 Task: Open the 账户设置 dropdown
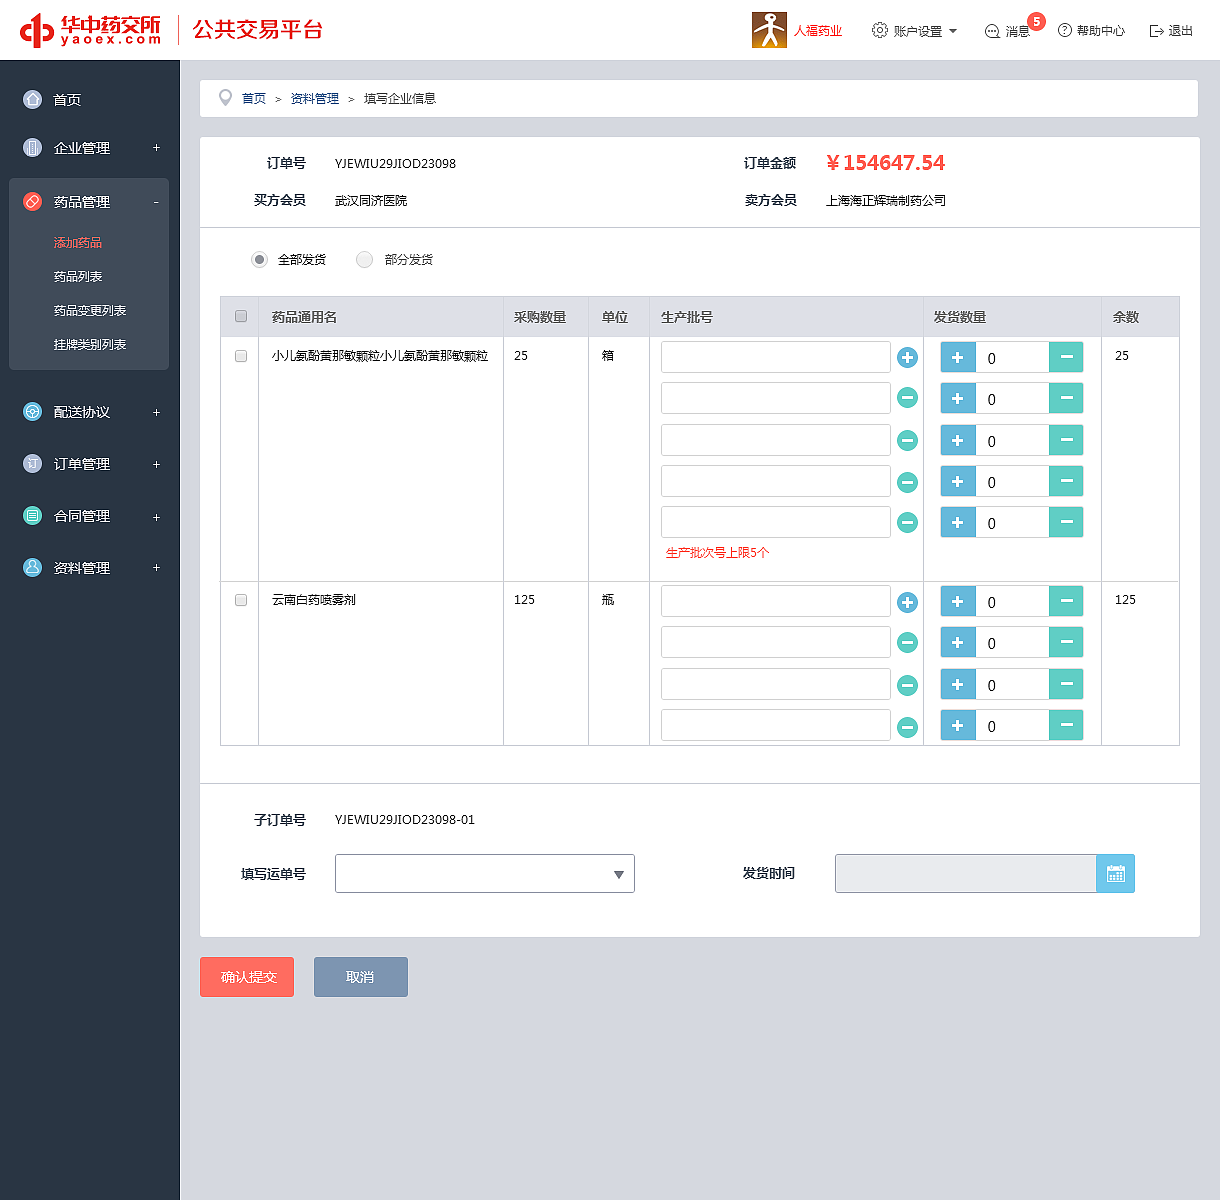pos(915,31)
